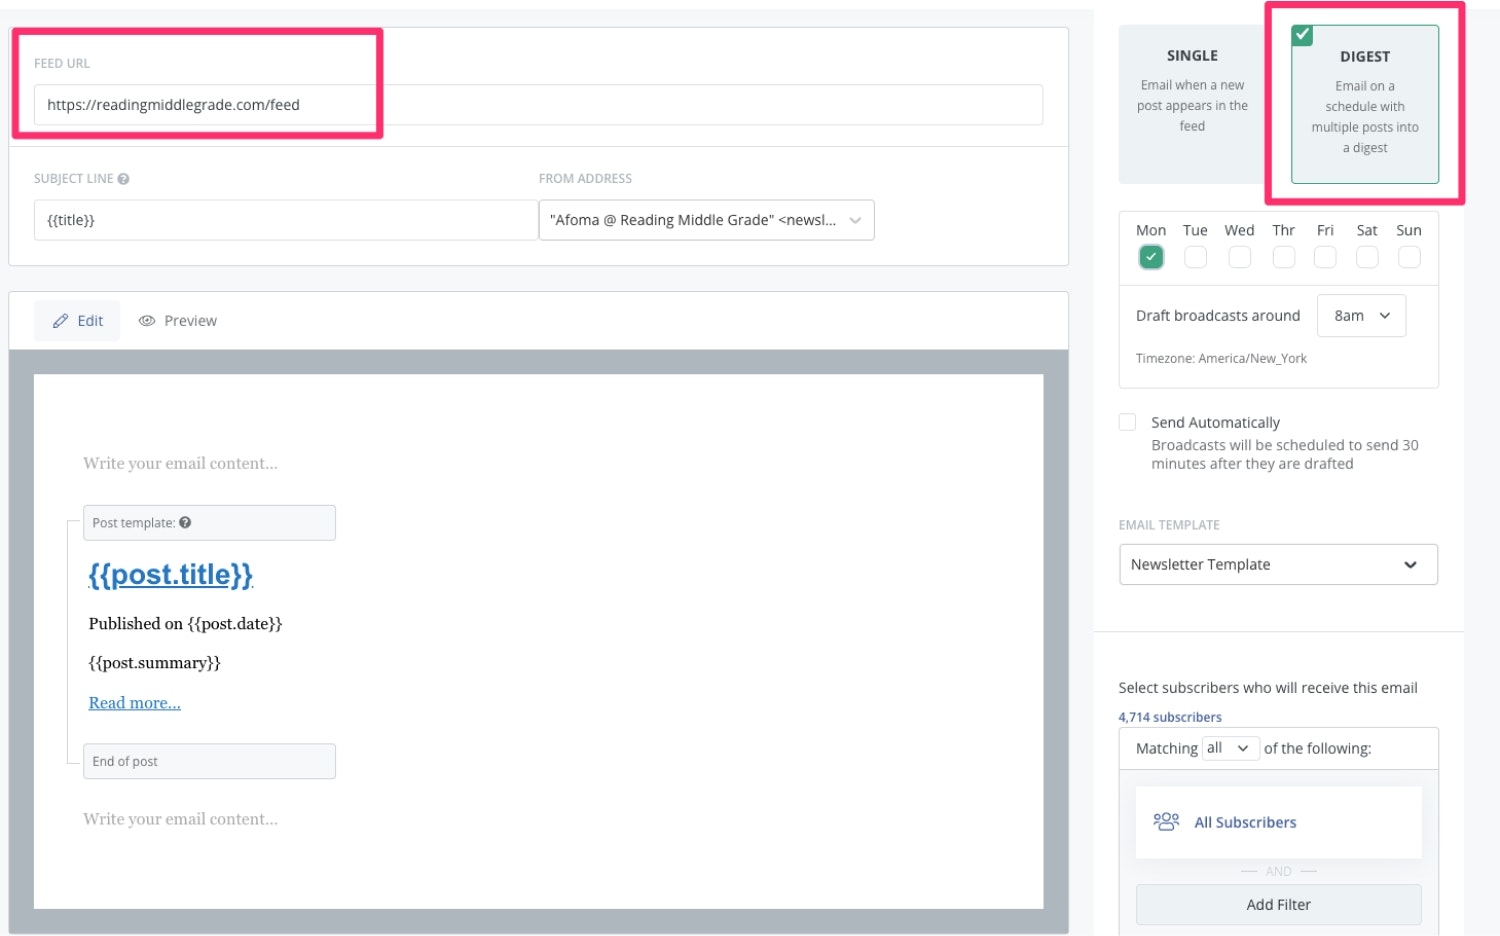Screen dimensions: 1500x936
Task: Enable Send Automatically checkbox
Action: (1128, 422)
